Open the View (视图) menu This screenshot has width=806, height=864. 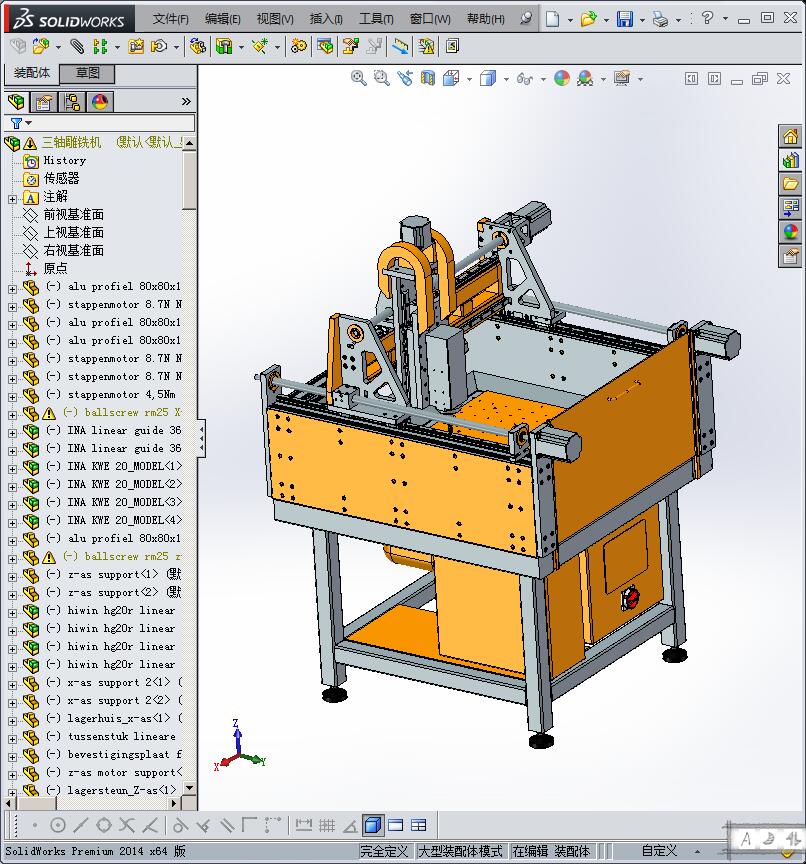pos(275,19)
